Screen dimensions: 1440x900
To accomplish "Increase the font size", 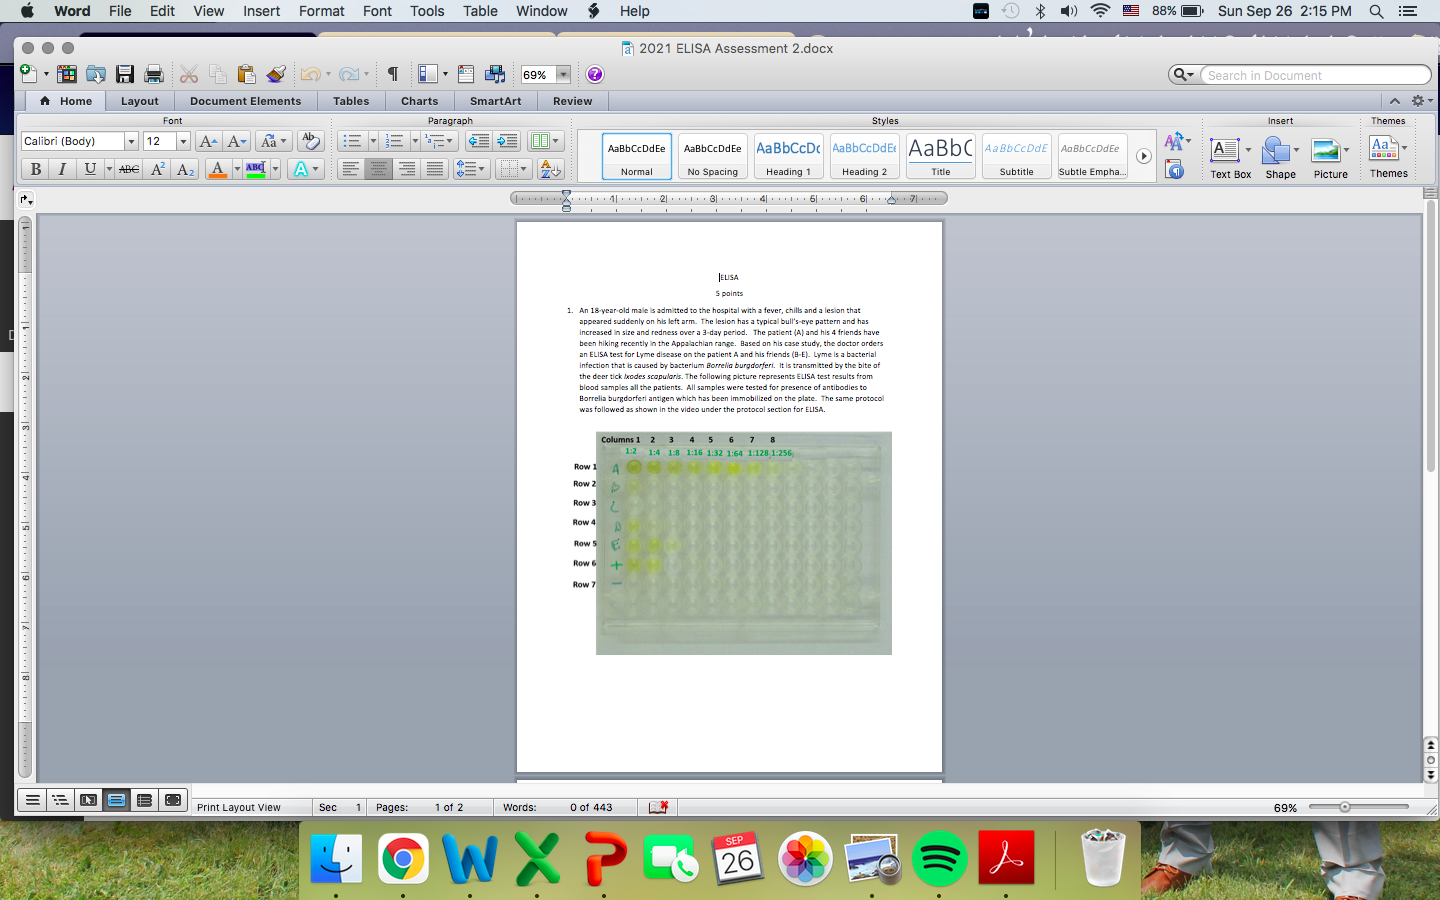I will tap(208, 141).
